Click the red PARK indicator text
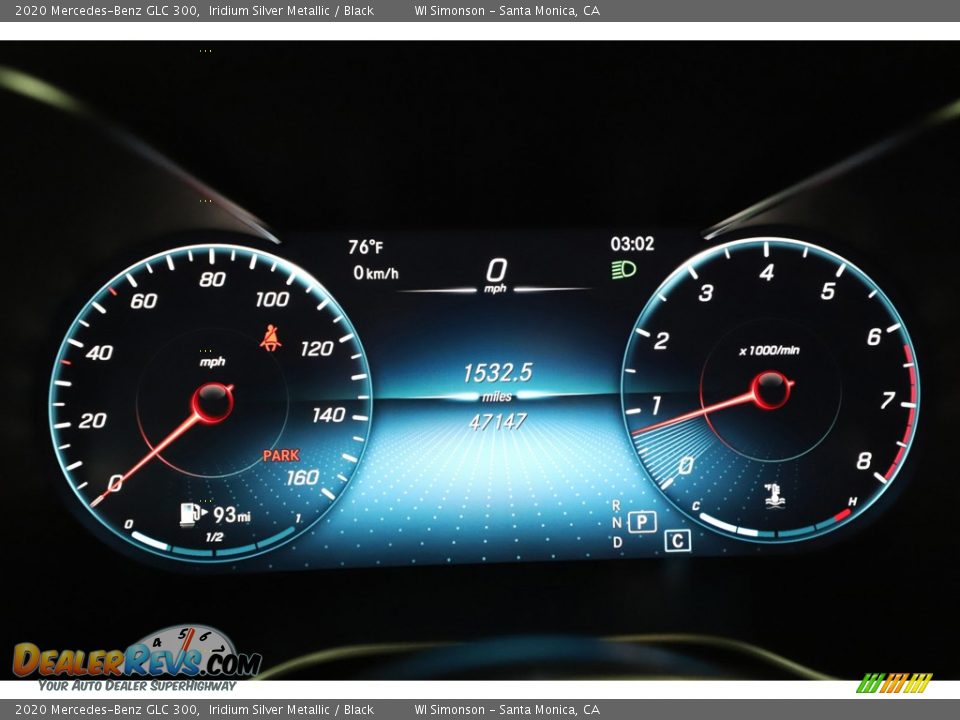960x720 pixels. pyautogui.click(x=281, y=456)
